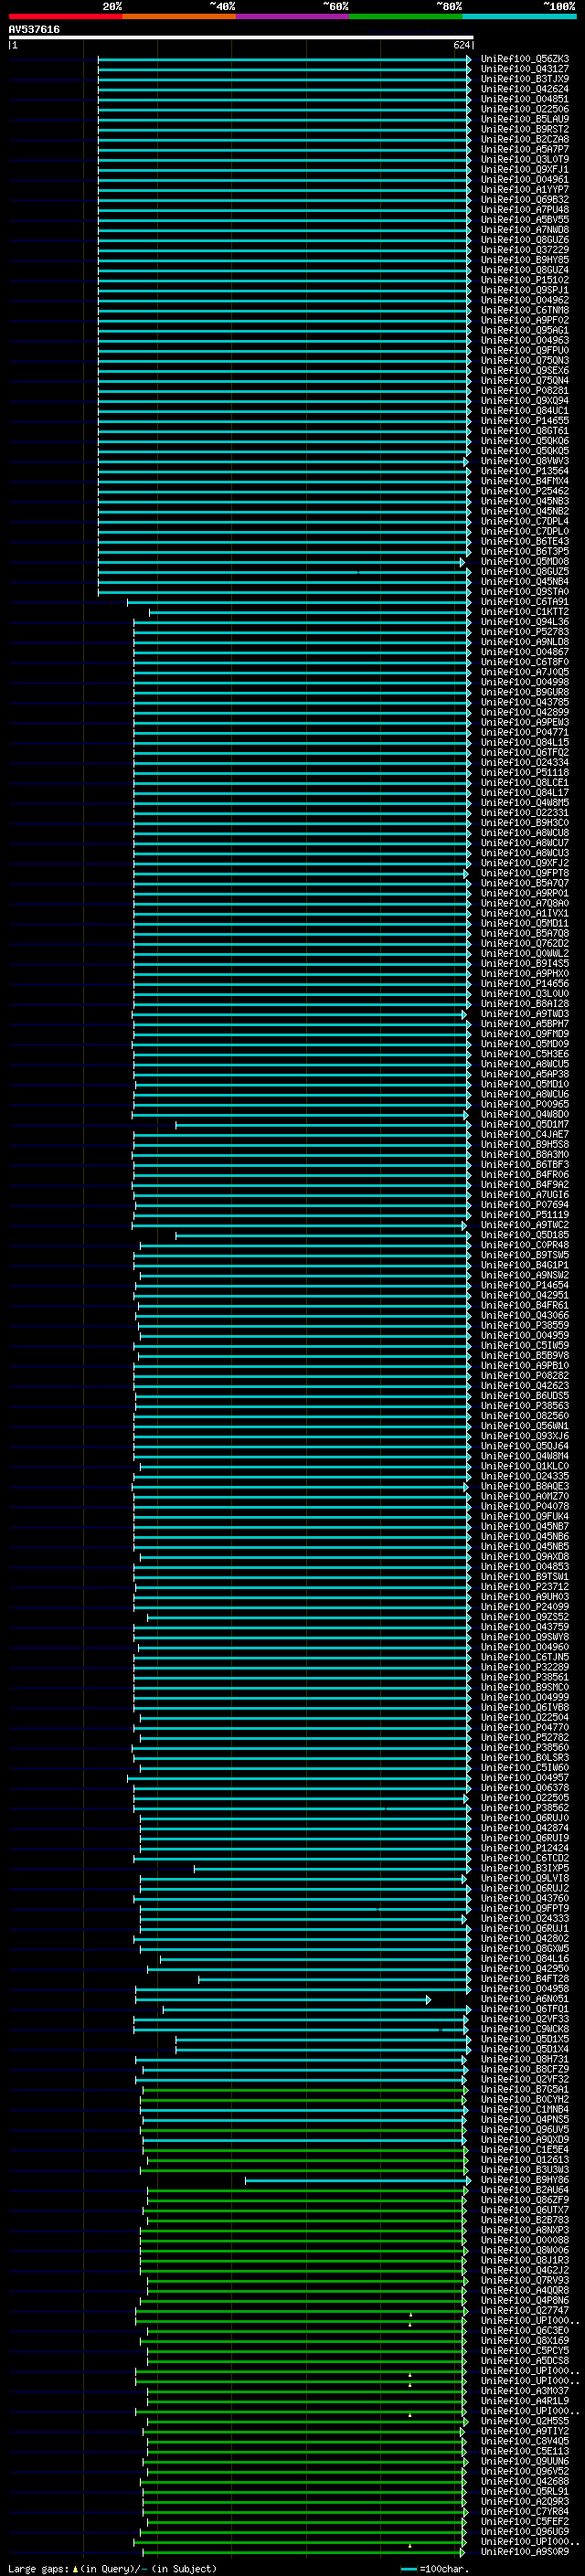
Task: Click the UniRef100_A7PU48 label
Action: [525, 210]
